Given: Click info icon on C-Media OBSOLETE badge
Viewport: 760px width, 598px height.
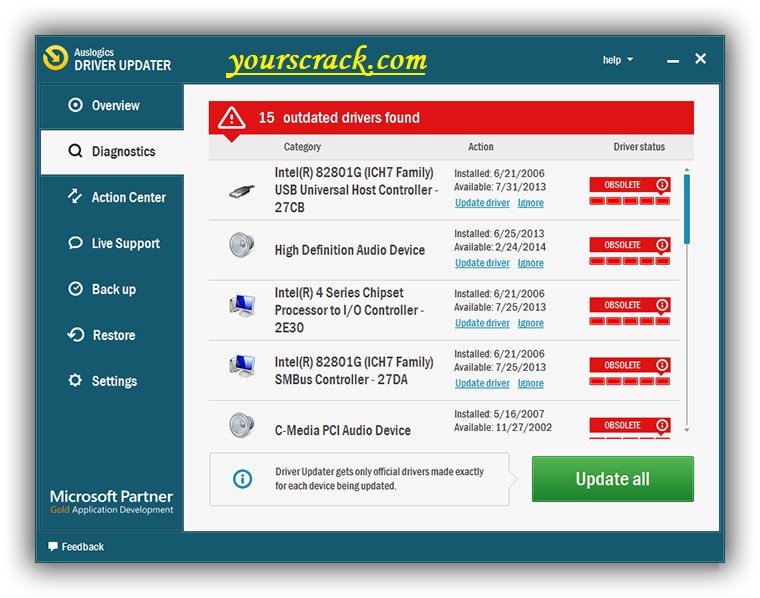Looking at the screenshot, I should point(662,425).
